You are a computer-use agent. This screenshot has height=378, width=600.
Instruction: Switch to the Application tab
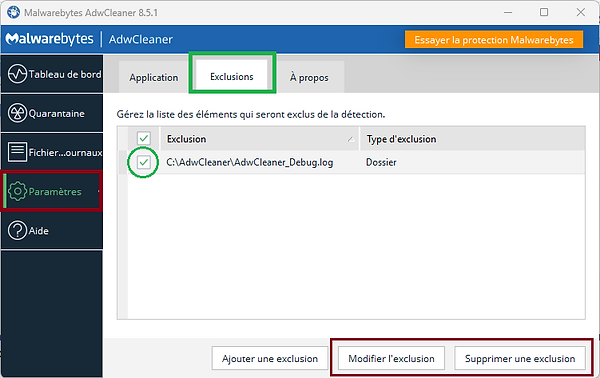click(153, 77)
